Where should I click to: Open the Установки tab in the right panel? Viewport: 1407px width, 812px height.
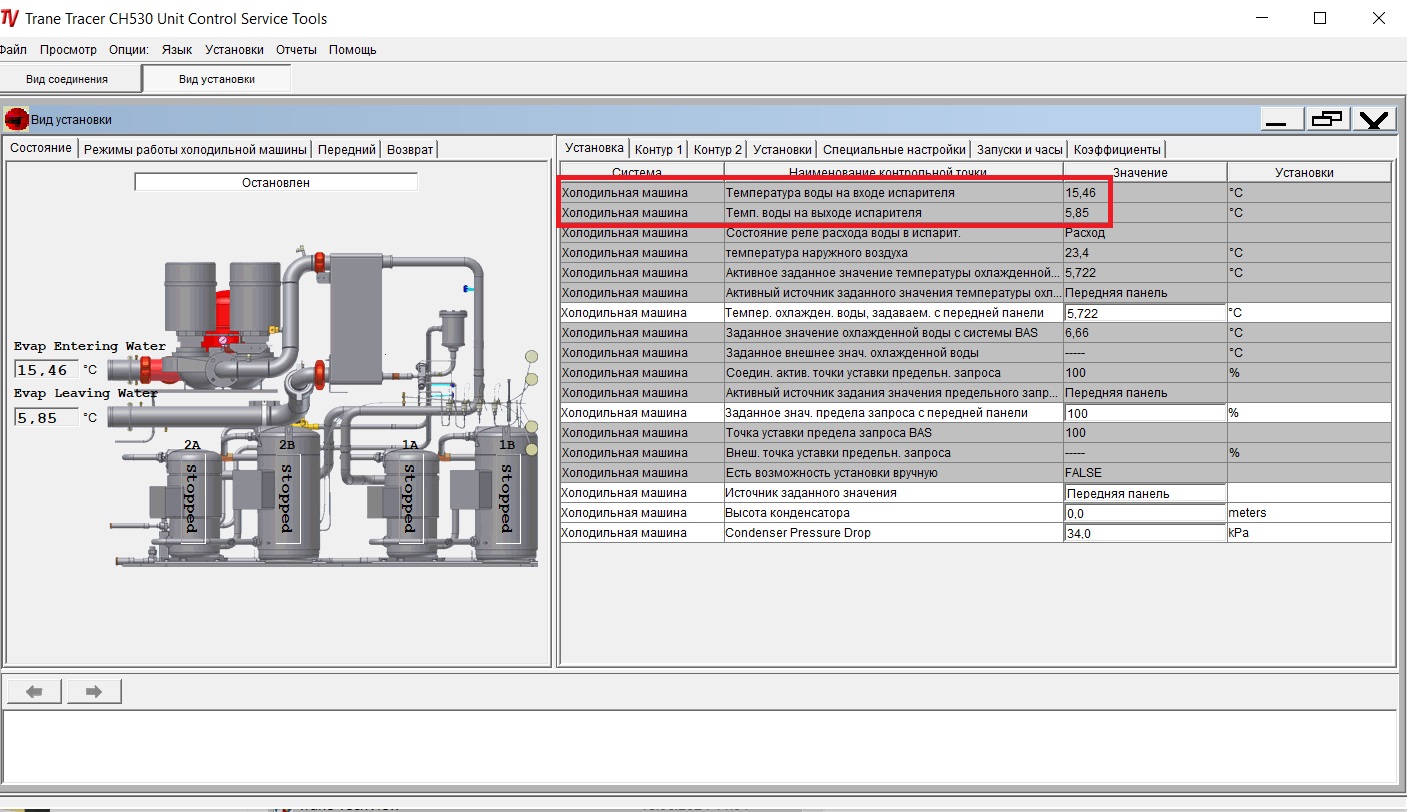pyautogui.click(x=782, y=149)
